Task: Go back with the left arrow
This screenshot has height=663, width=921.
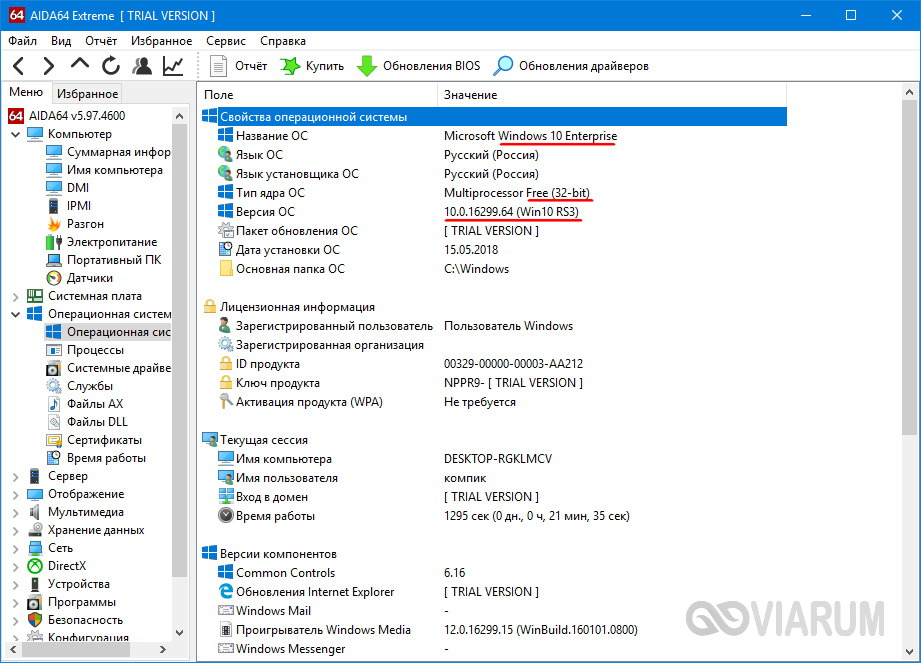Action: point(19,66)
